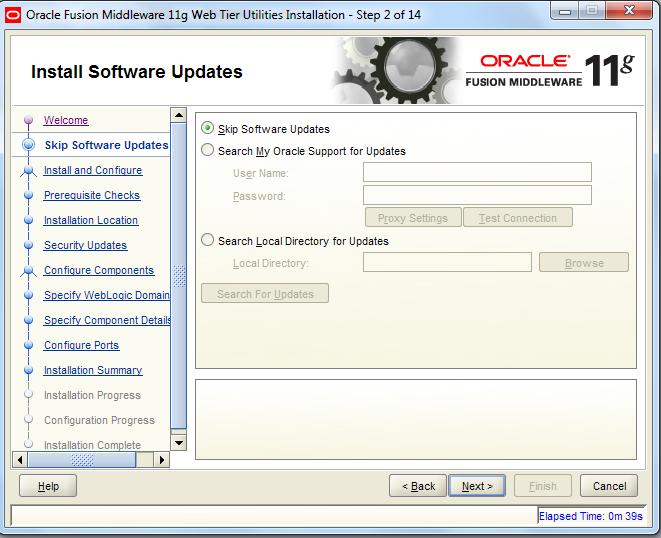Open Prerequisite Checks step
This screenshot has height=538, width=661.
tap(92, 195)
